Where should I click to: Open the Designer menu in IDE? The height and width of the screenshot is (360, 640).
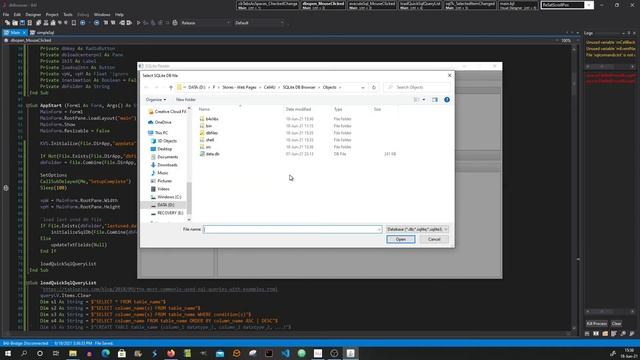click(x=33, y=15)
